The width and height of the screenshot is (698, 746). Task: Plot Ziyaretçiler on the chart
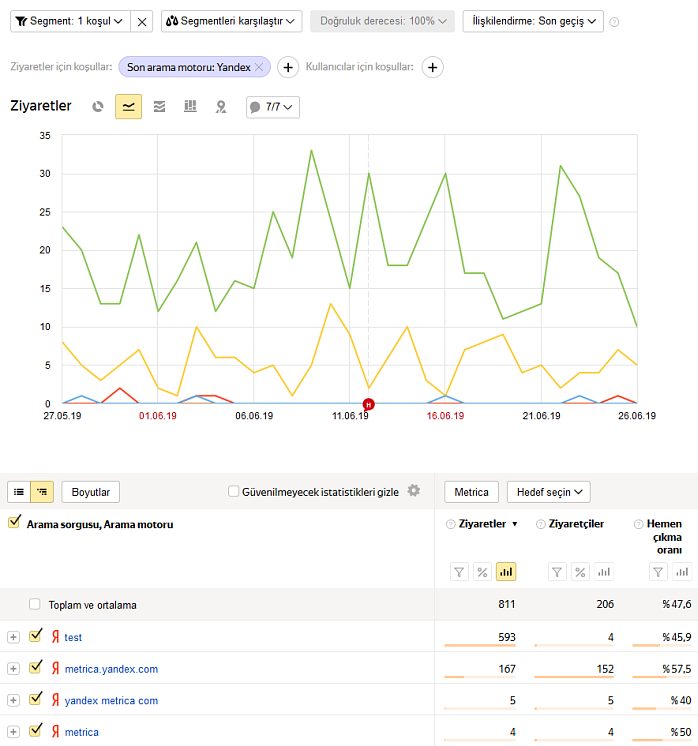point(604,572)
